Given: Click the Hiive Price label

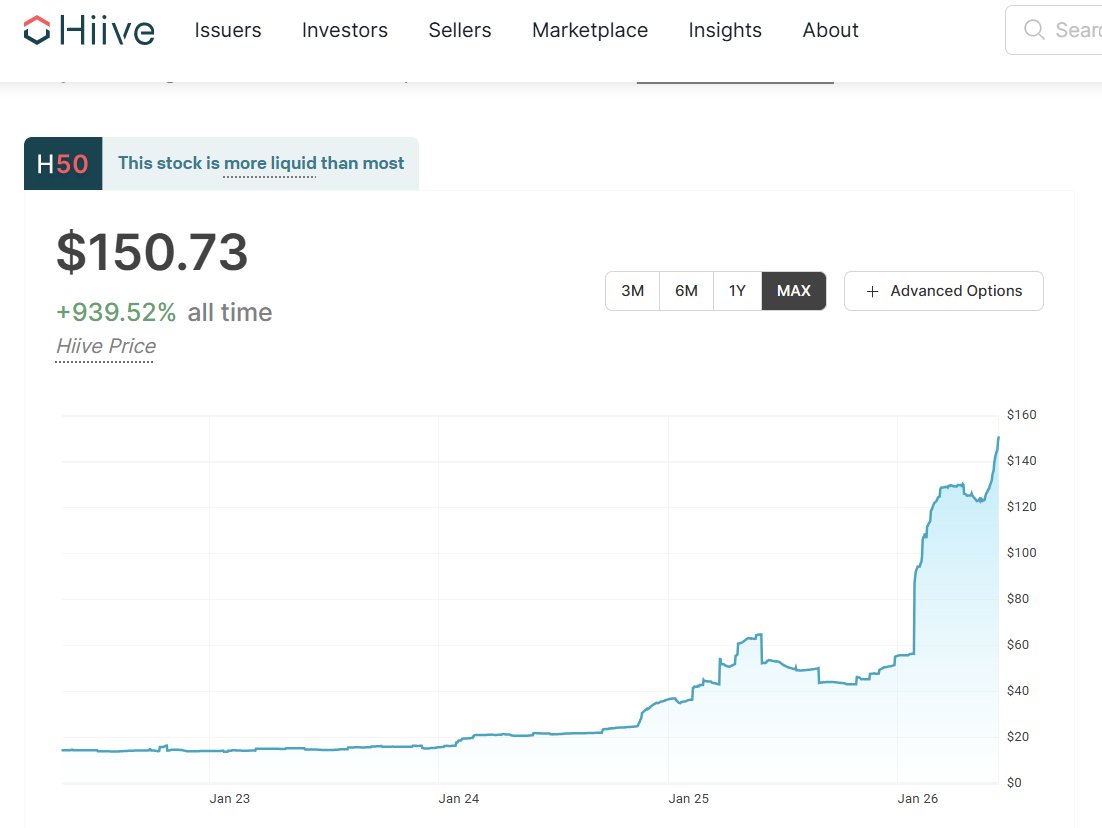Looking at the screenshot, I should click(x=105, y=346).
